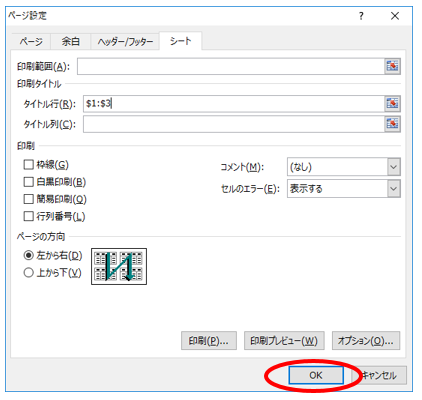
Task: Enable the 白黒印刷 checkbox
Action: 29,182
